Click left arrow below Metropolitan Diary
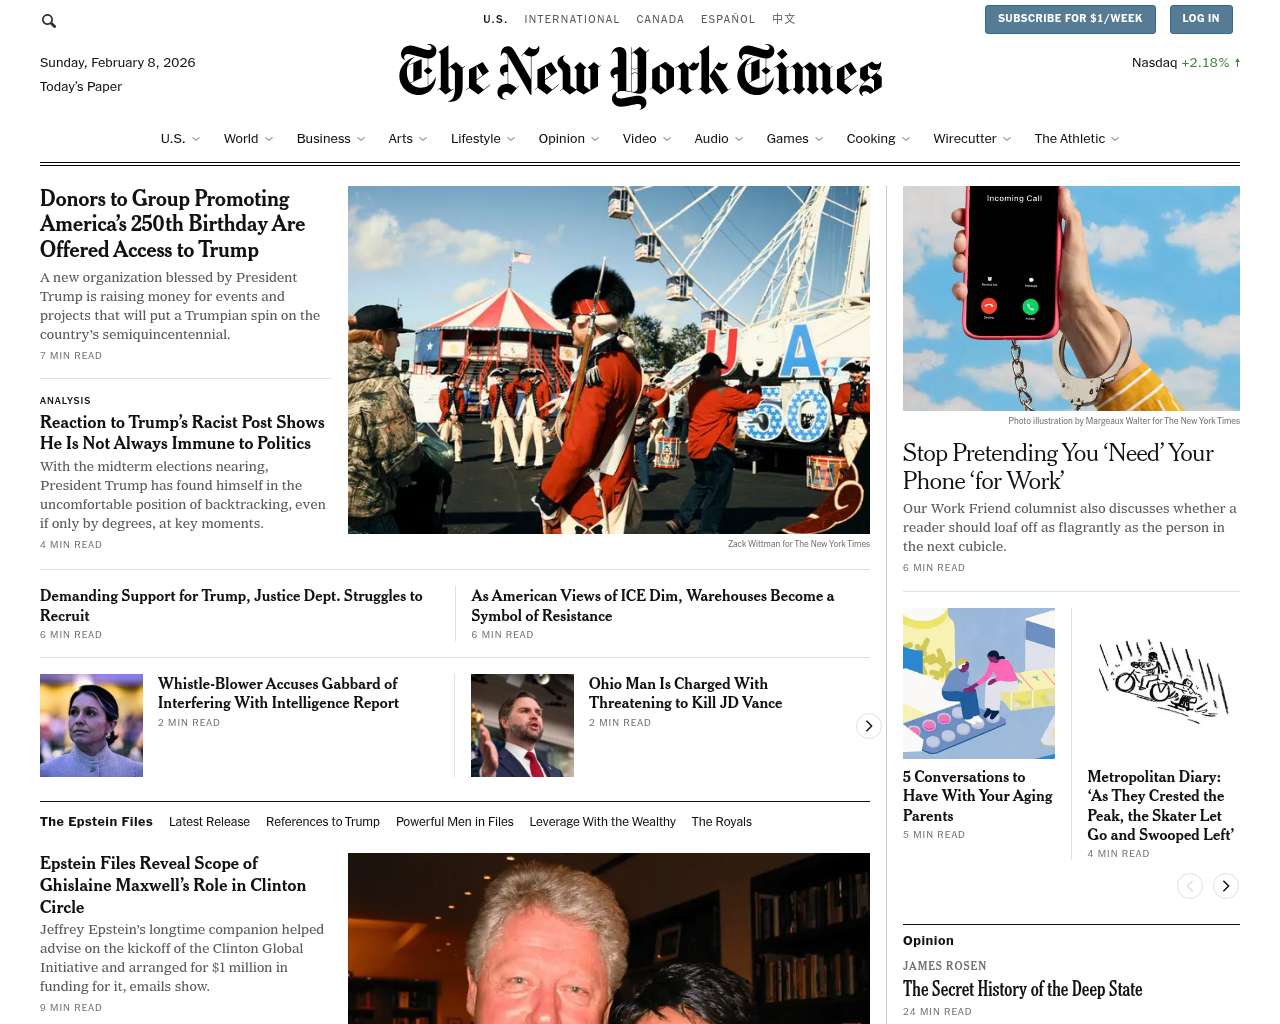 coord(1190,886)
